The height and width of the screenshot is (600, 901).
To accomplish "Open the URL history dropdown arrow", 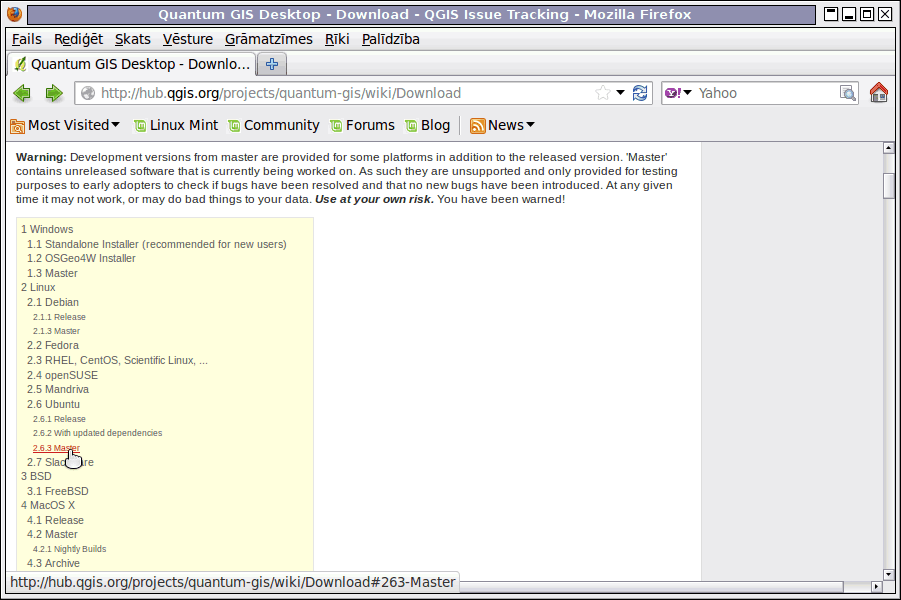I will 621,93.
